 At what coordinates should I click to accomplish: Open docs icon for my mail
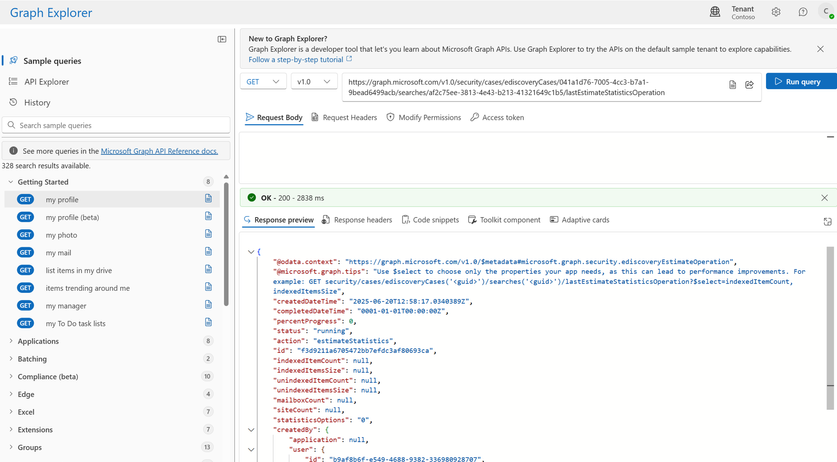tap(208, 252)
